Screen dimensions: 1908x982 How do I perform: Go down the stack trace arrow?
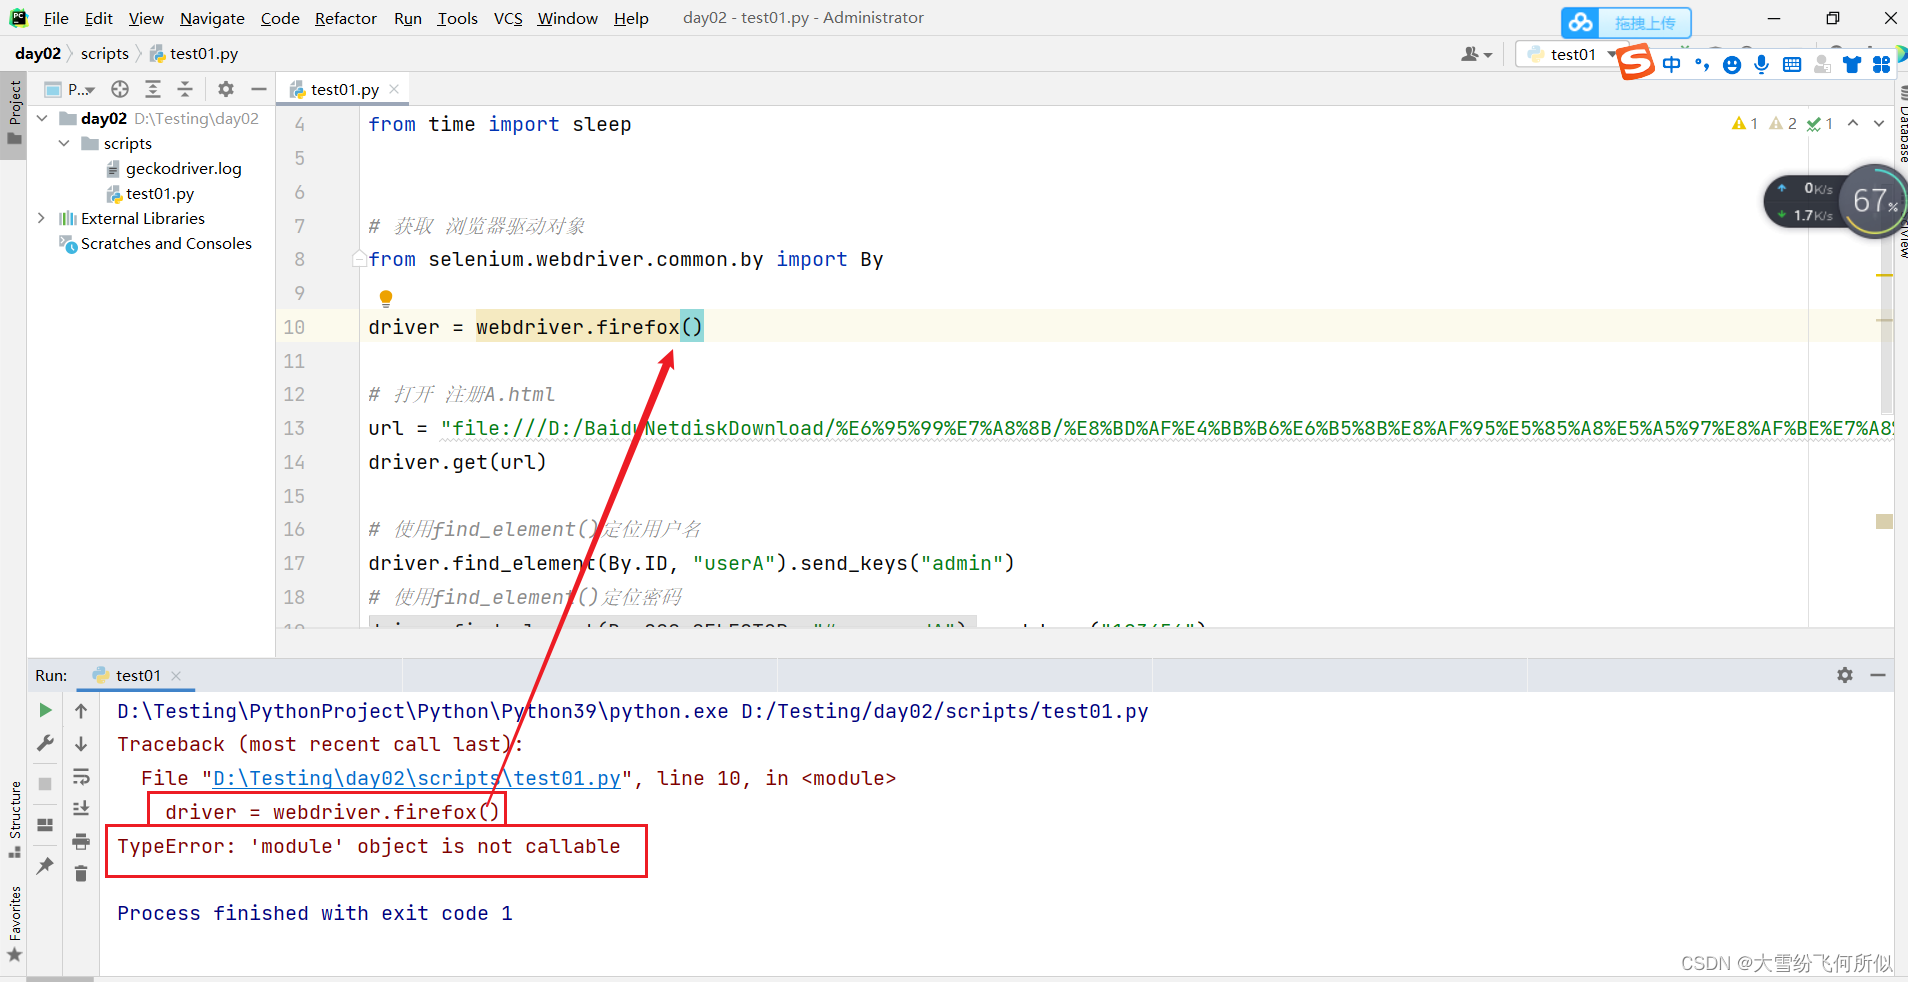point(81,744)
